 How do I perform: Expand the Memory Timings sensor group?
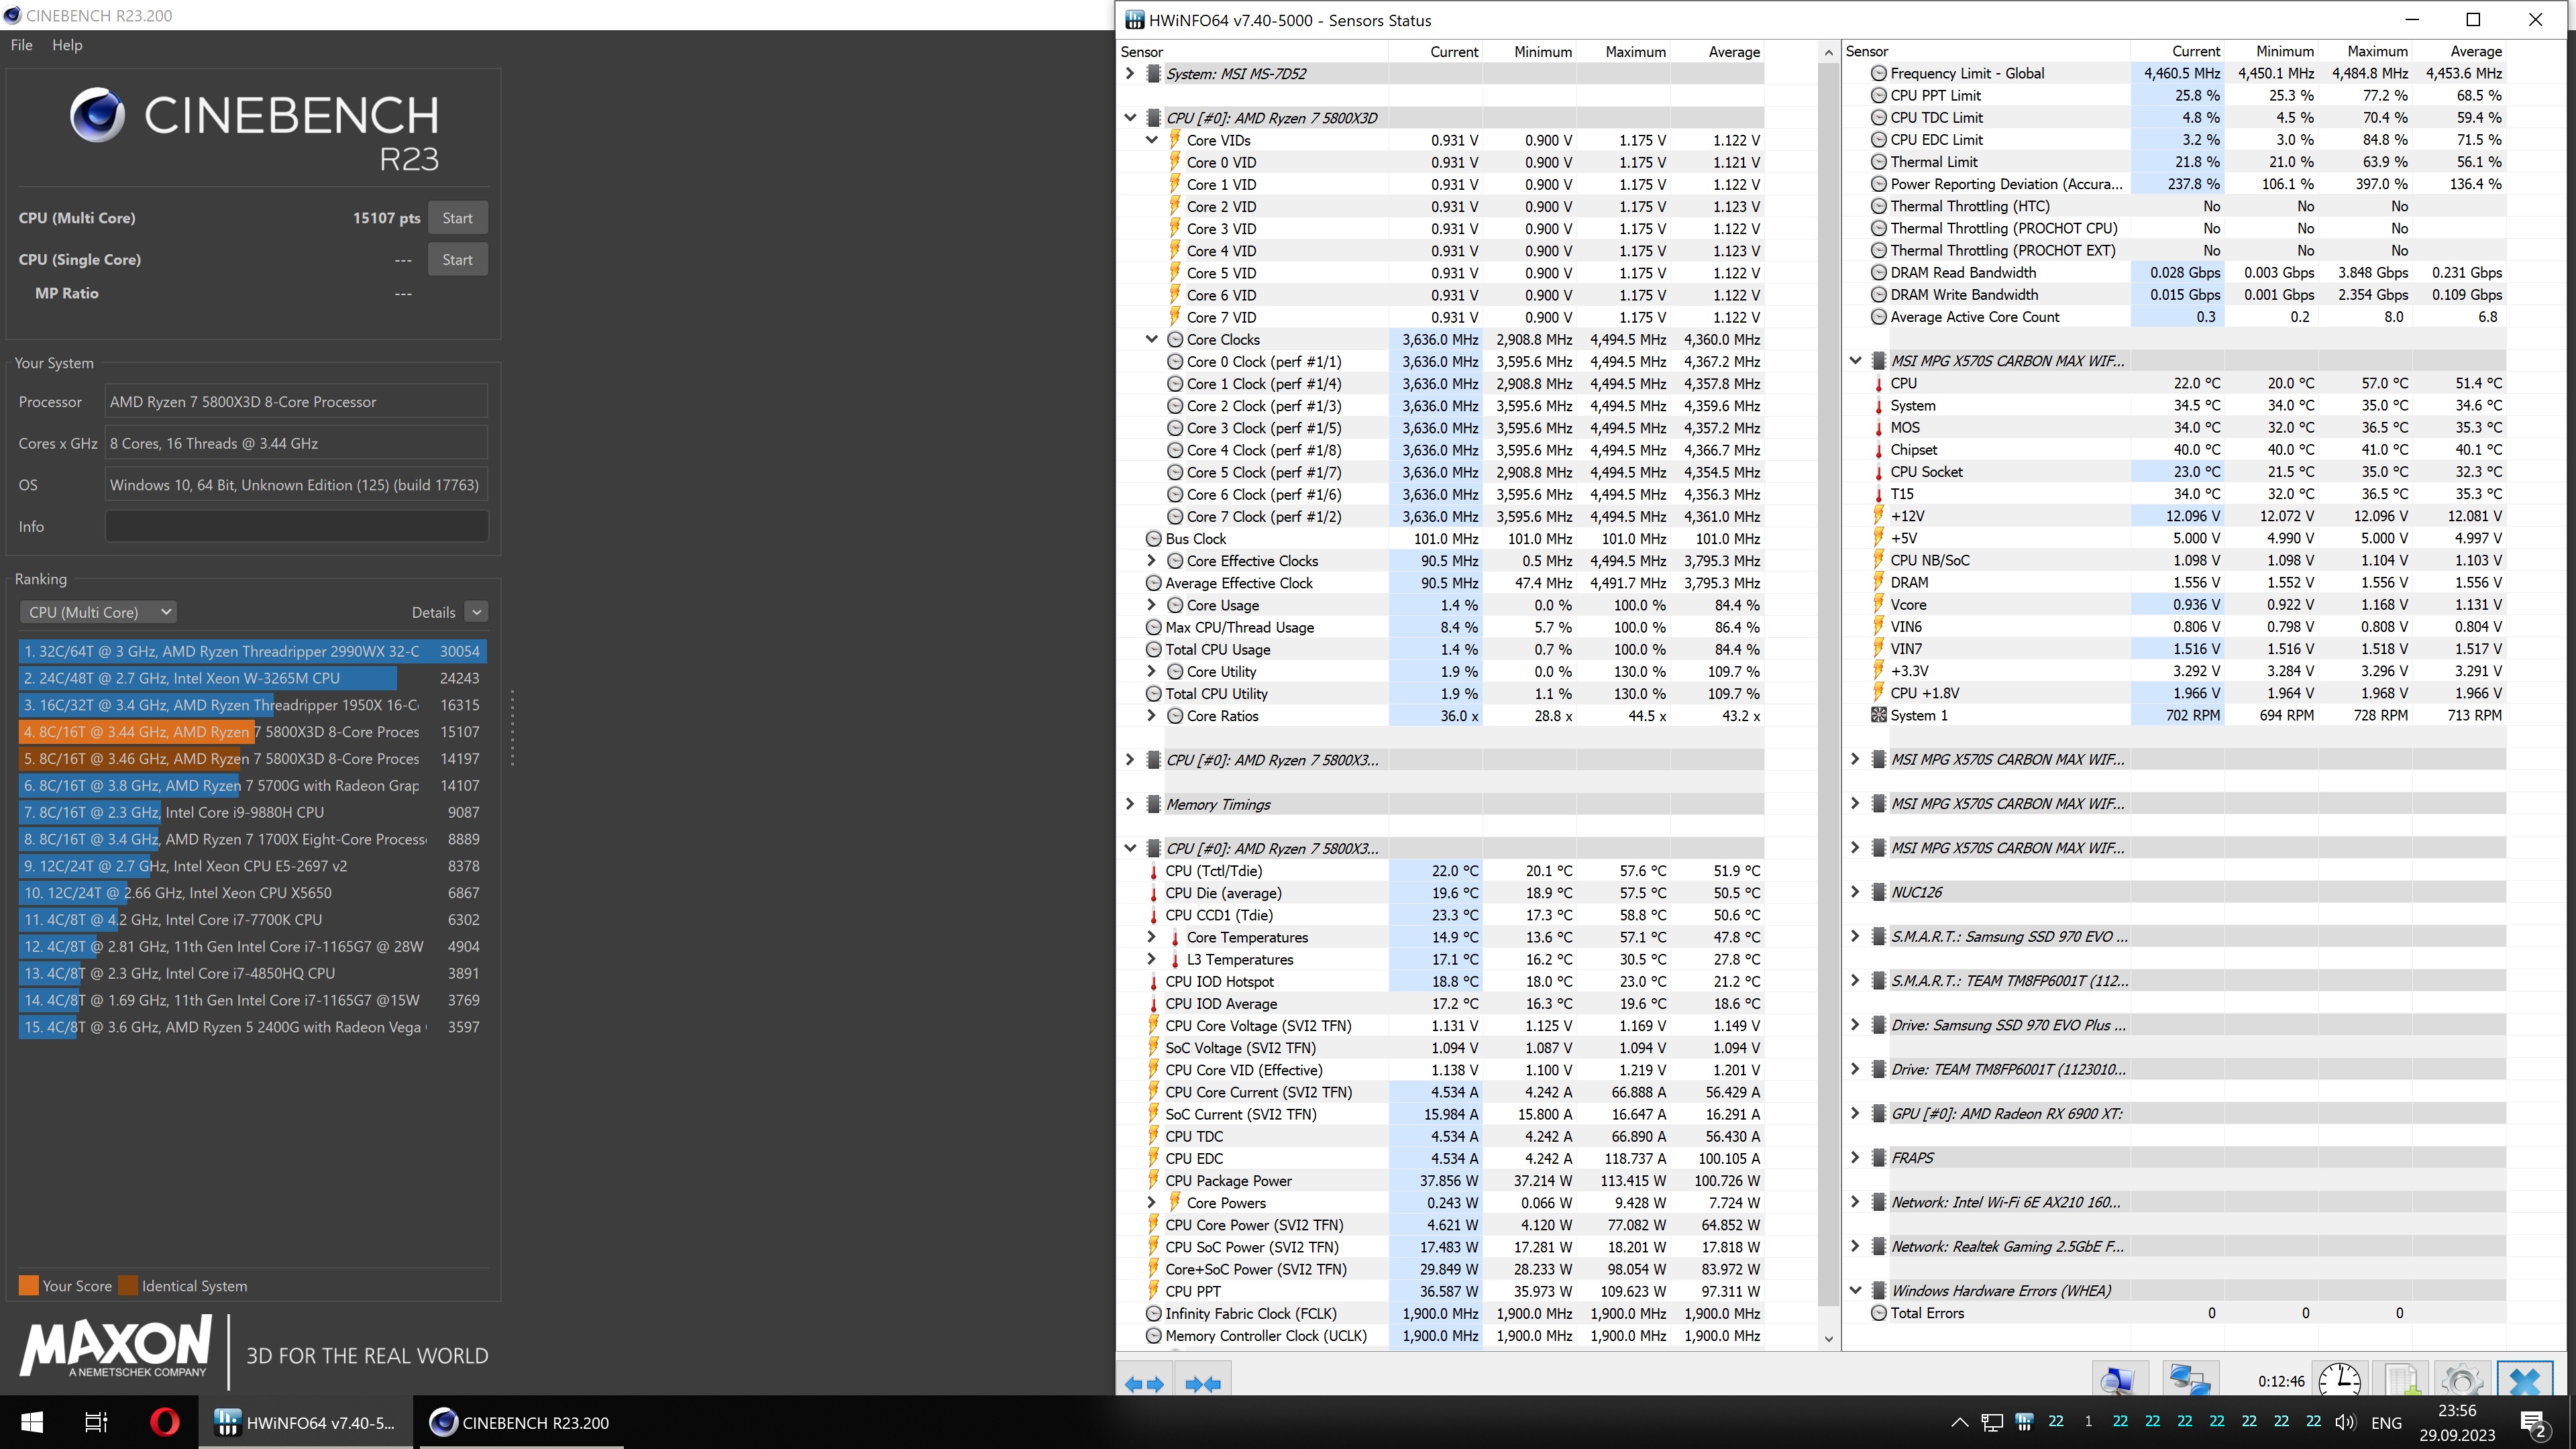(x=1130, y=804)
